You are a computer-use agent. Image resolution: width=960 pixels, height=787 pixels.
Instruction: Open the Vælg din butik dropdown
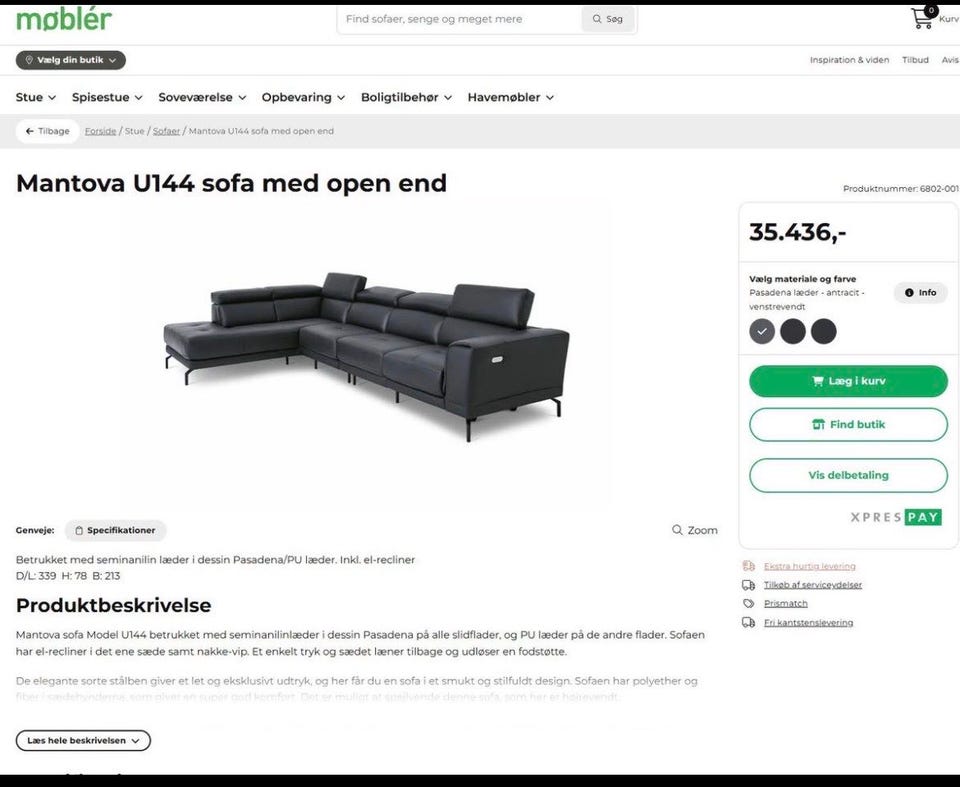tap(70, 60)
